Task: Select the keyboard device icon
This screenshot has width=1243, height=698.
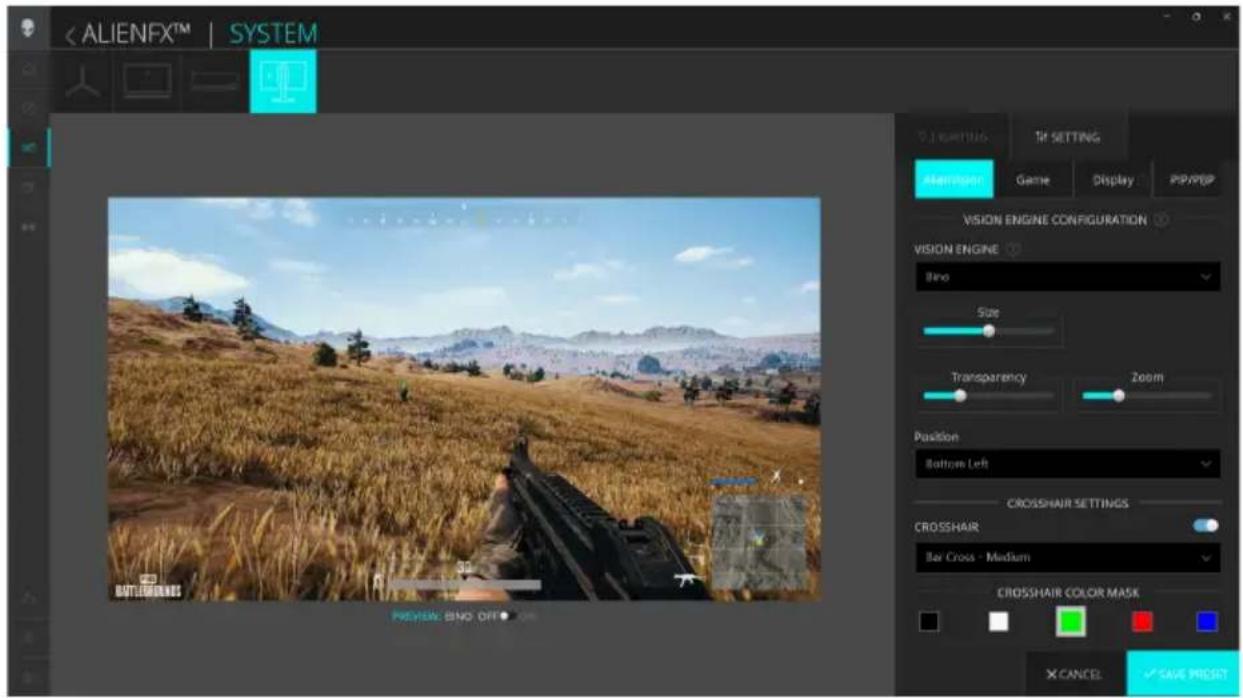Action: [x=215, y=82]
